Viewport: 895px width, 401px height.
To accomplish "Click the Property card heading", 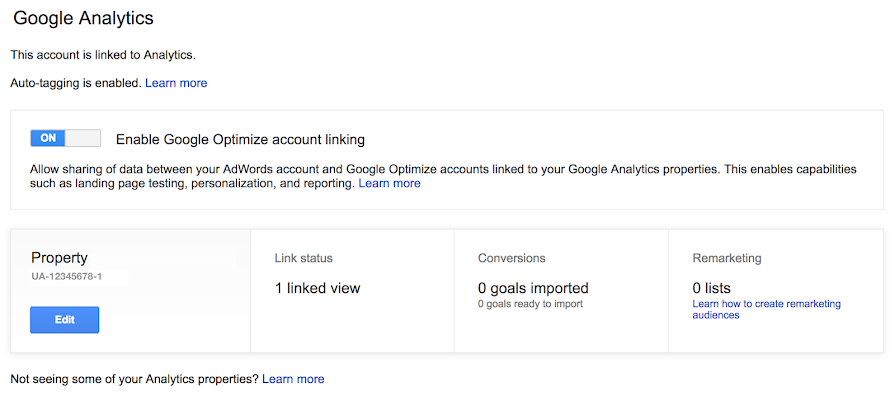I will coord(59,258).
